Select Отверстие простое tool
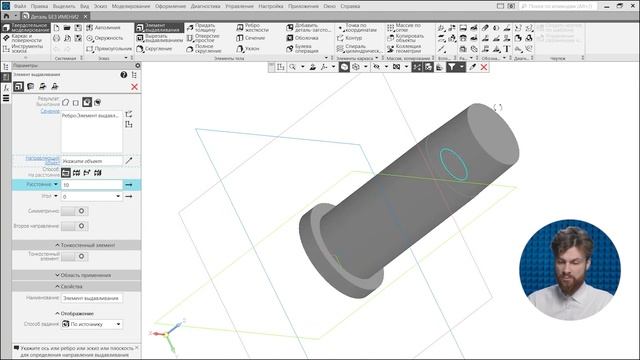Image resolution: width=640 pixels, height=360 pixels. pos(203,38)
